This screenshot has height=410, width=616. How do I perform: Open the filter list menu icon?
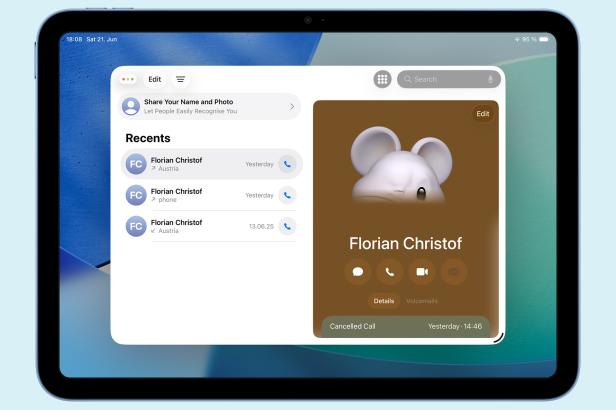click(x=180, y=79)
